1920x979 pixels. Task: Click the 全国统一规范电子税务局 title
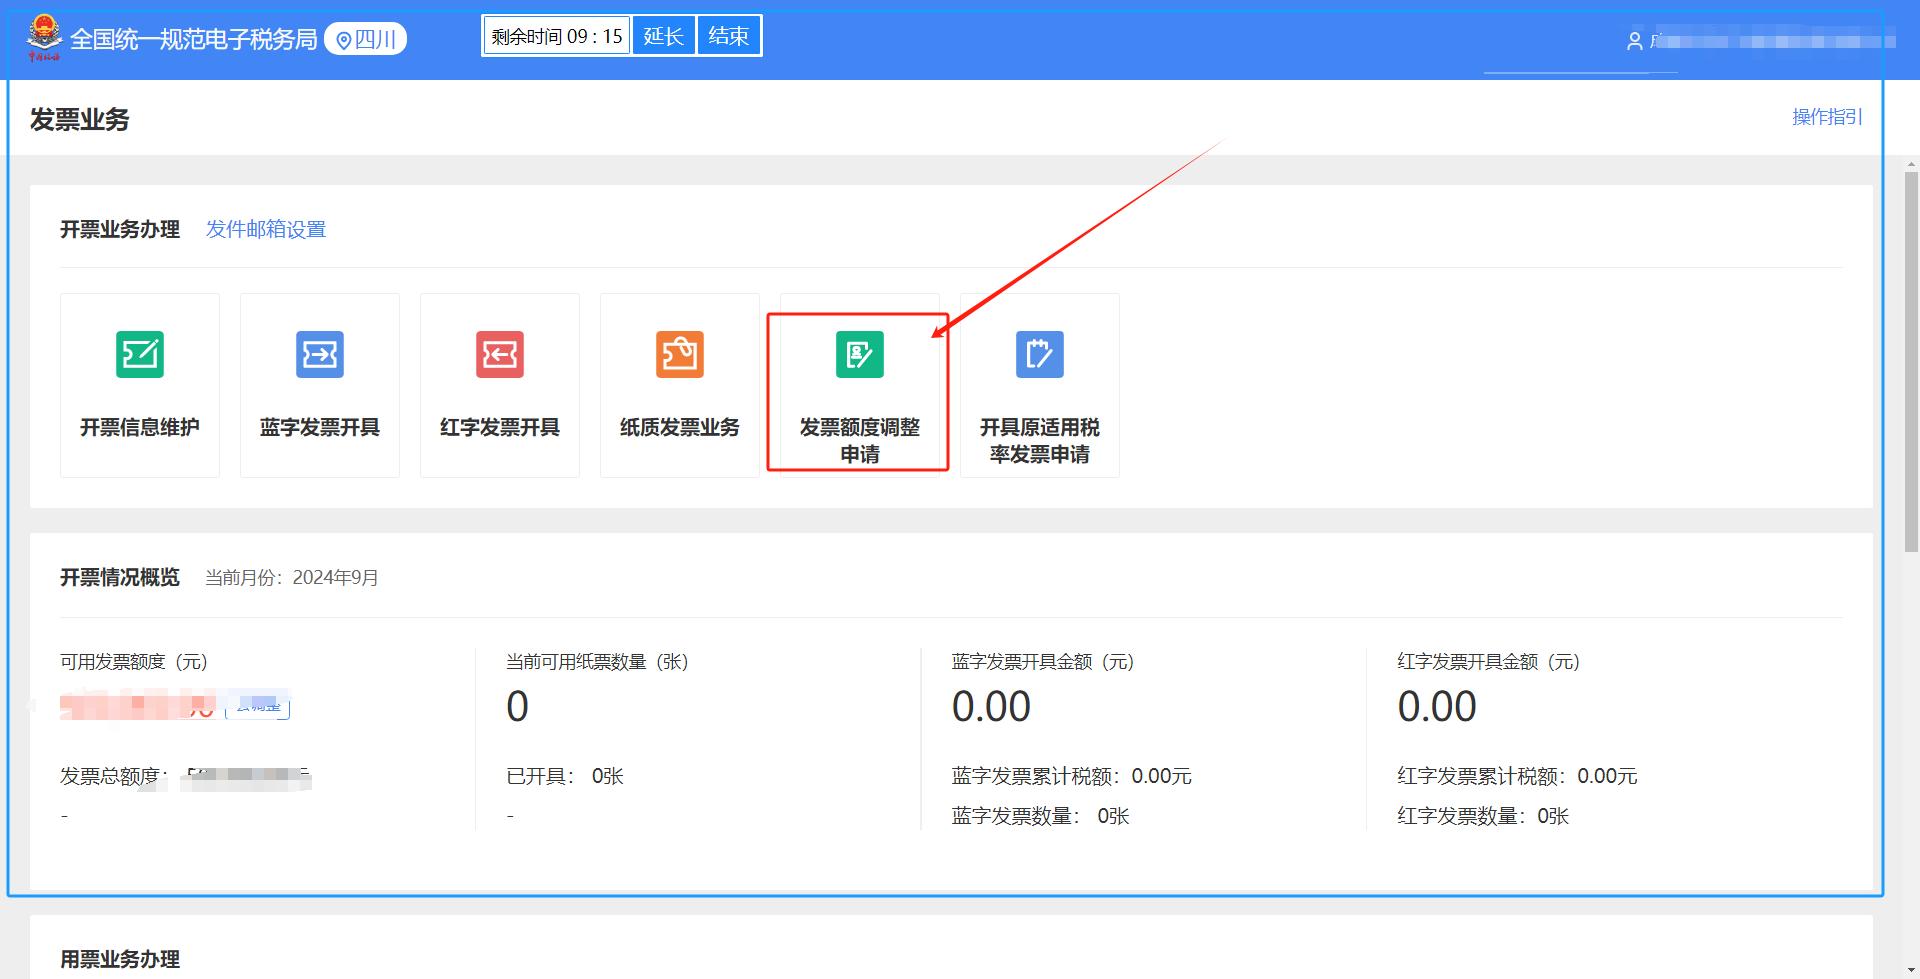[x=193, y=39]
